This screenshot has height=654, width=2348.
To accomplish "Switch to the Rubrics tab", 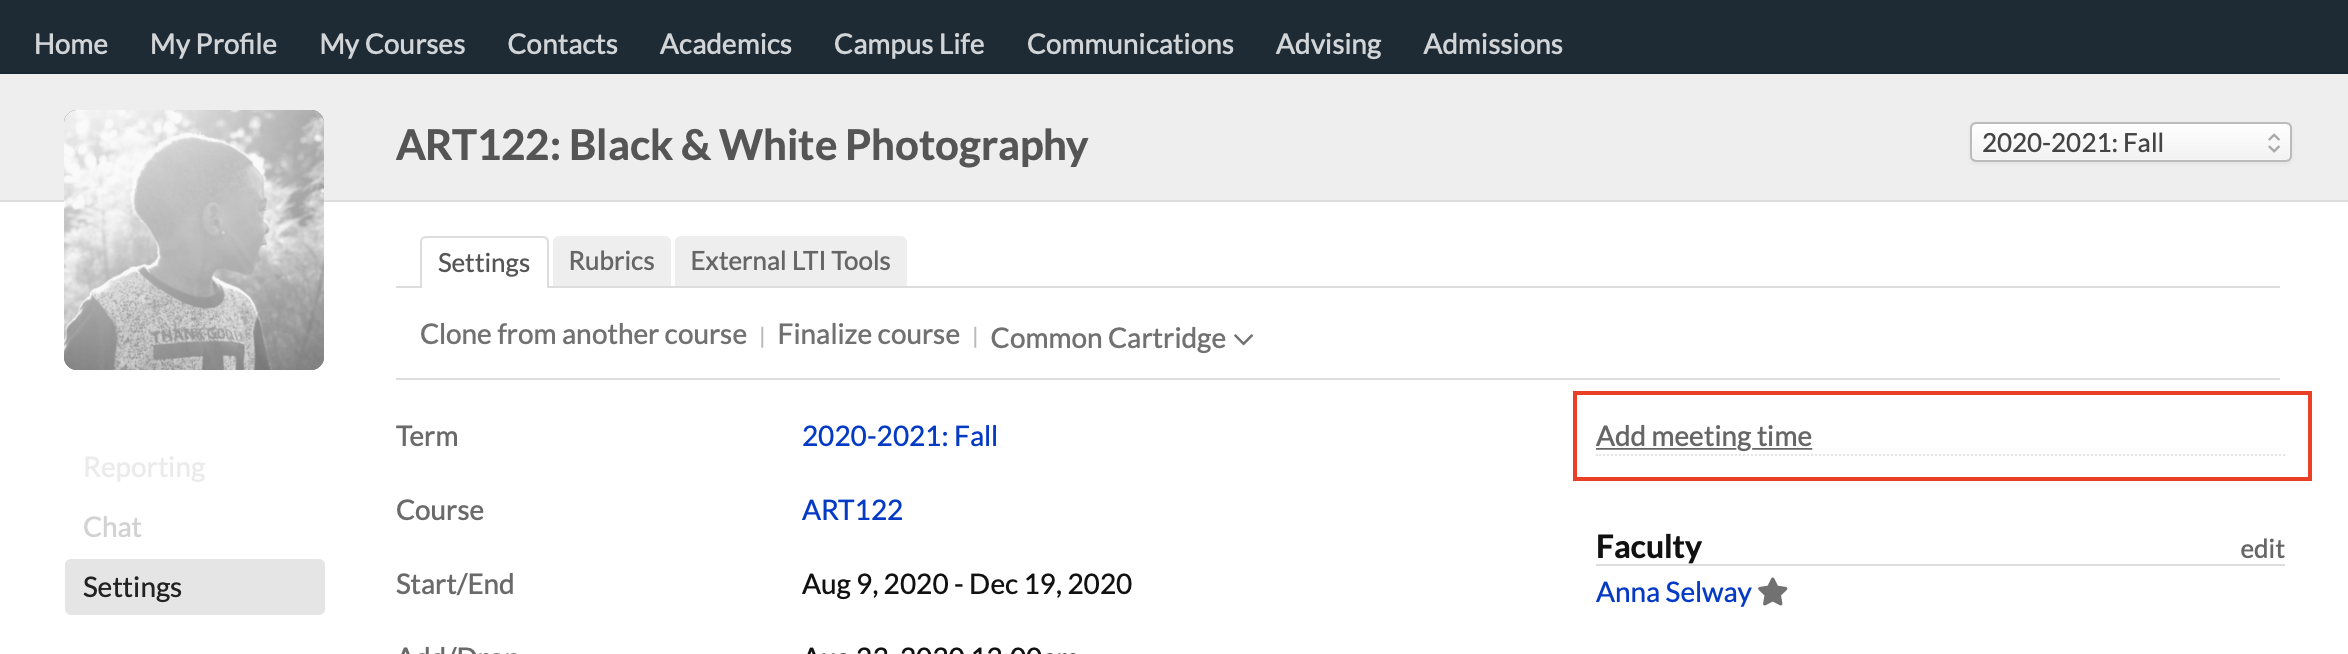I will coord(611,261).
